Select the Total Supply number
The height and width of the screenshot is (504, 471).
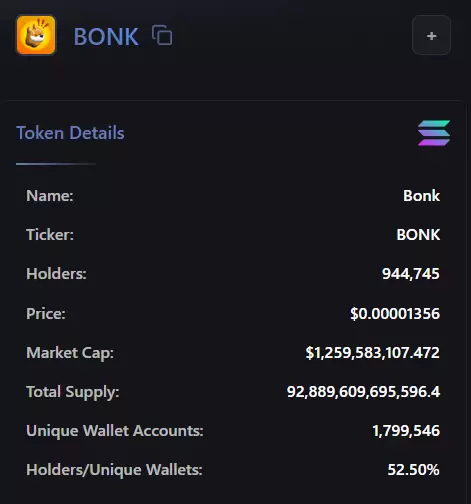363,392
